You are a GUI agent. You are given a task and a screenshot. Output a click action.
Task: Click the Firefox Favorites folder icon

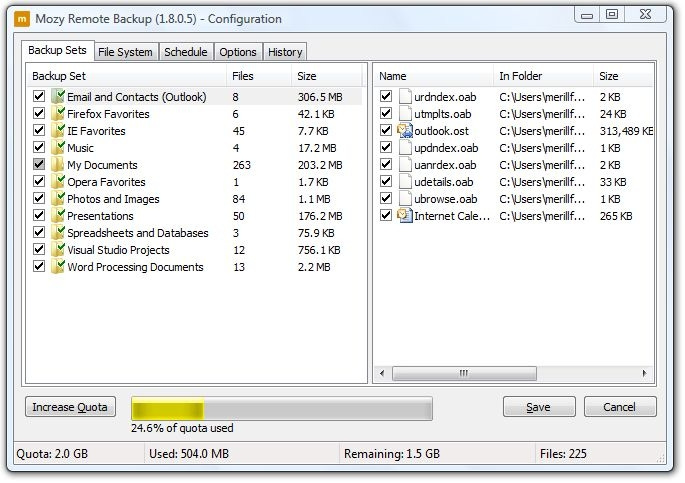click(58, 114)
